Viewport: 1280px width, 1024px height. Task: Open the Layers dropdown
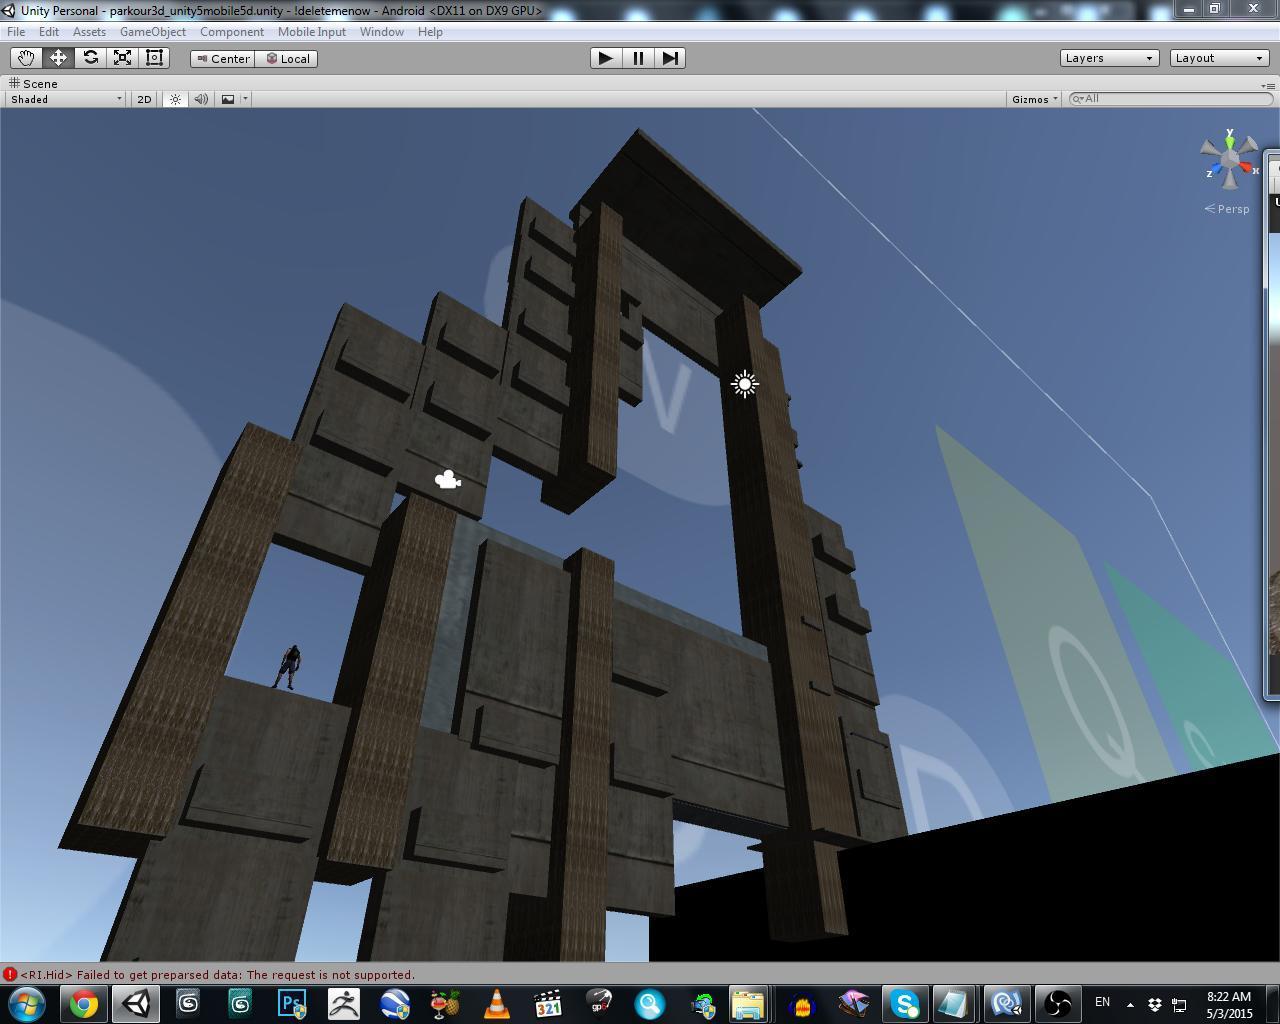(1108, 57)
